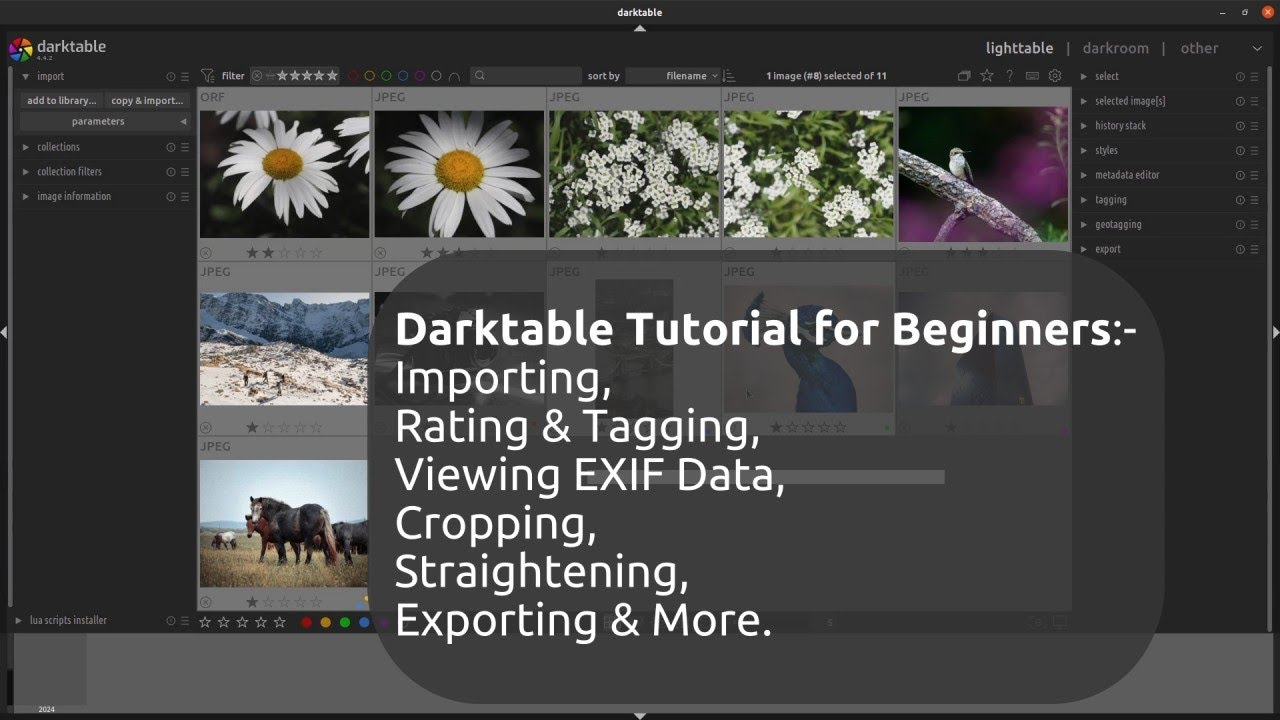
Task: Click the darktable logo icon
Action: [20, 49]
